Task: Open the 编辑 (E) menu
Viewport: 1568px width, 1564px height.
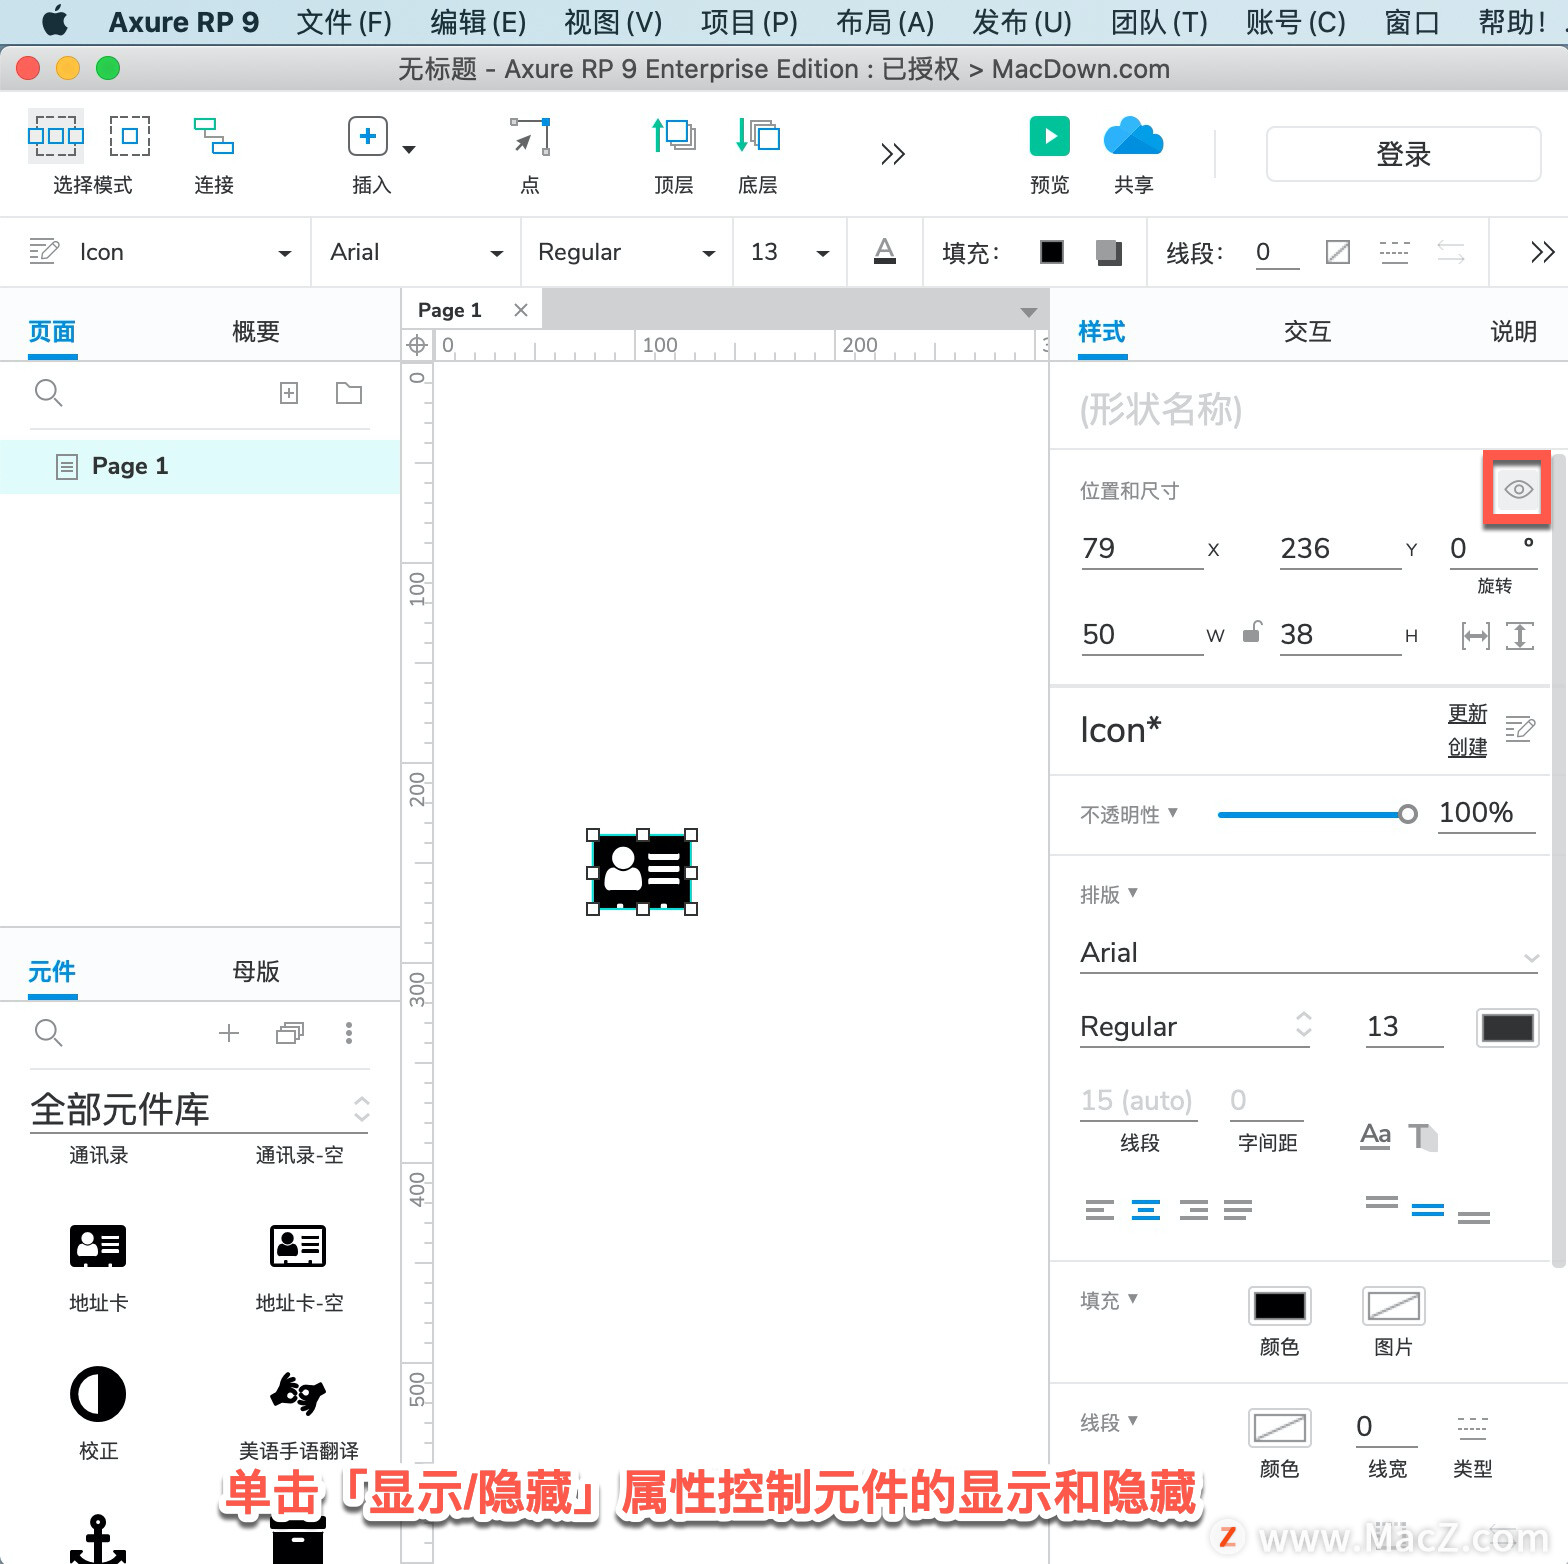Action: pyautogui.click(x=478, y=22)
